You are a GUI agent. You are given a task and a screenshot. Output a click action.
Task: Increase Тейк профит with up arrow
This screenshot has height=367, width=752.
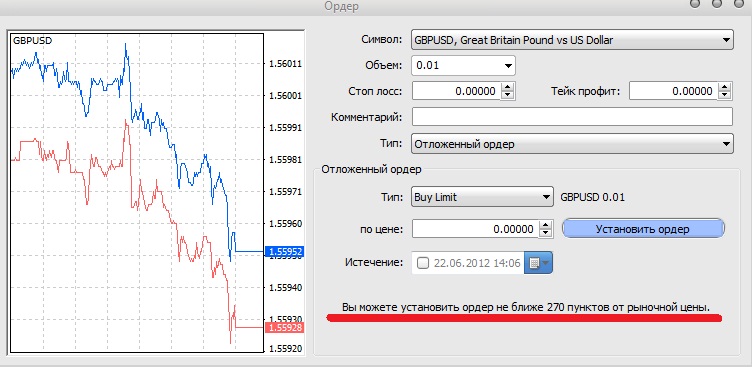tap(725, 87)
